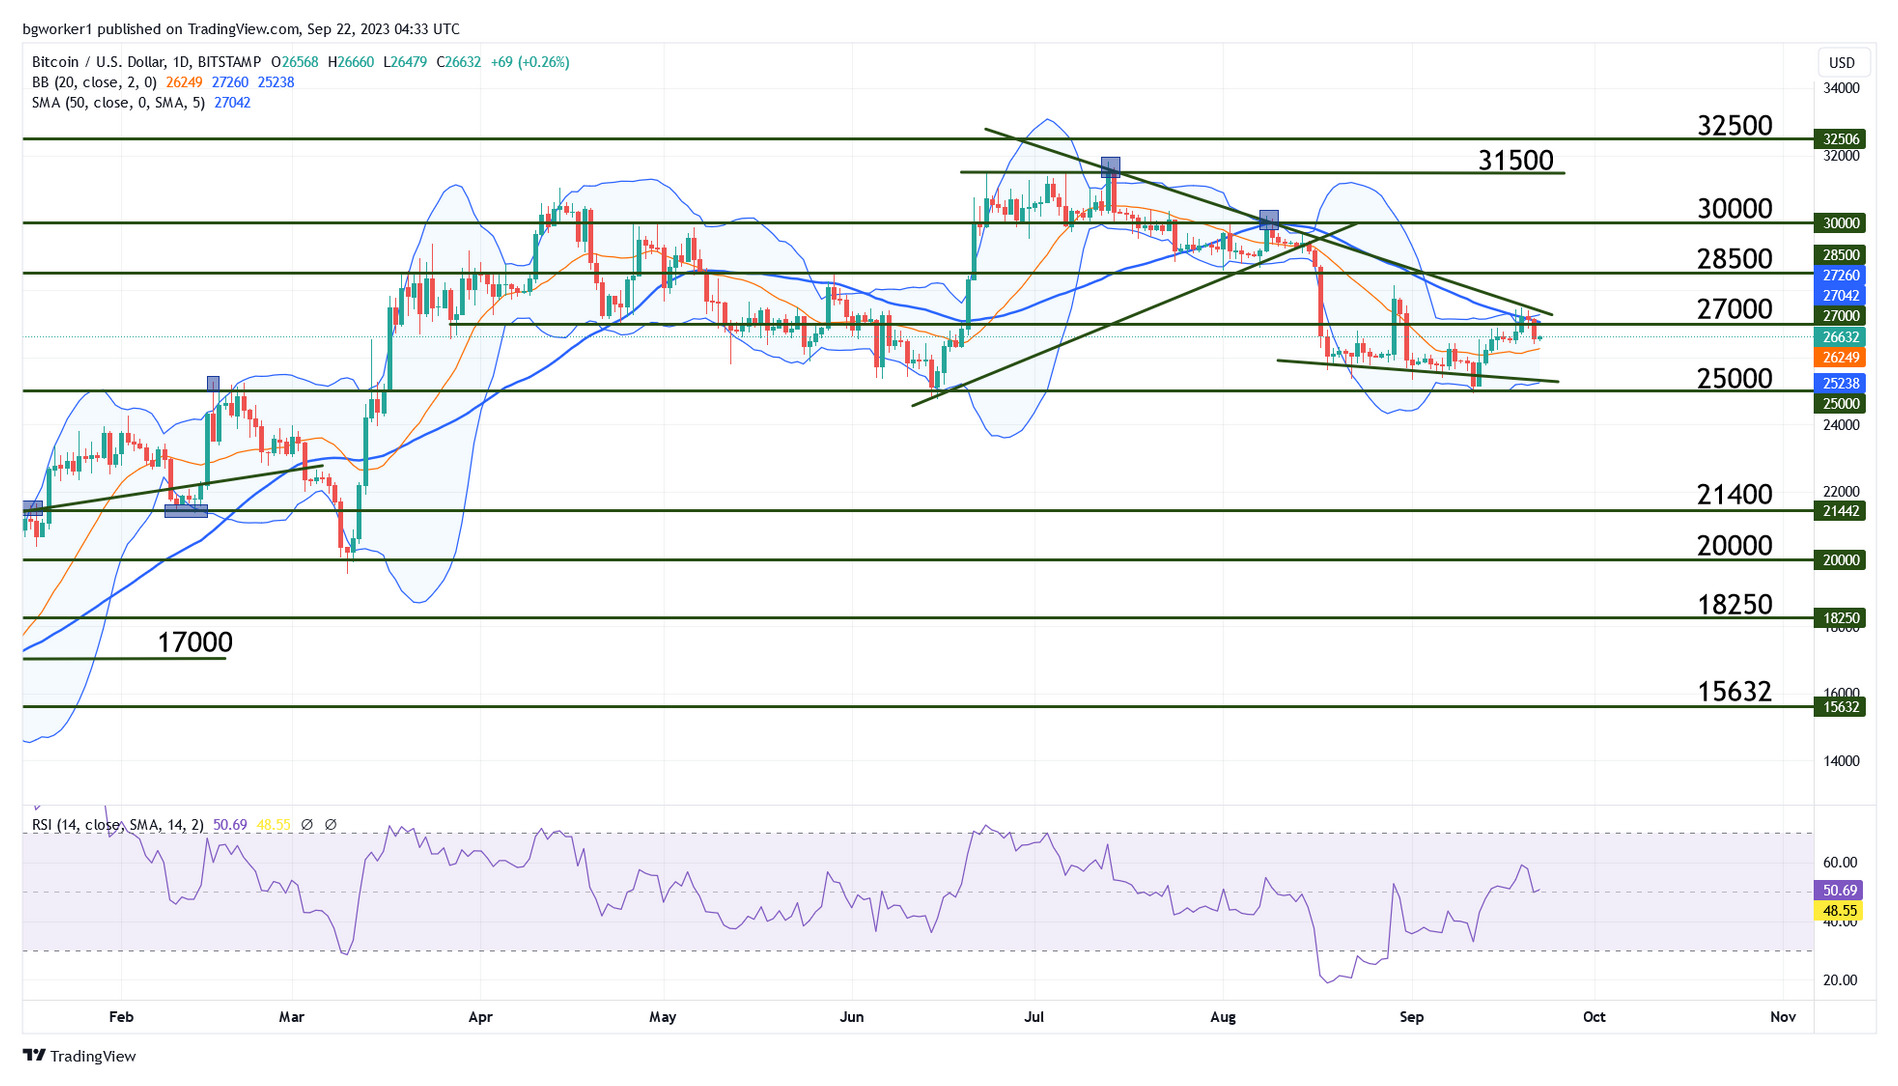Click the TradingView logo at bottom left

pyautogui.click(x=79, y=1056)
